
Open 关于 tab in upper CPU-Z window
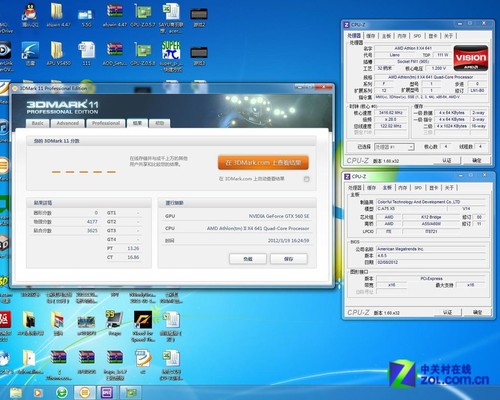(449, 36)
